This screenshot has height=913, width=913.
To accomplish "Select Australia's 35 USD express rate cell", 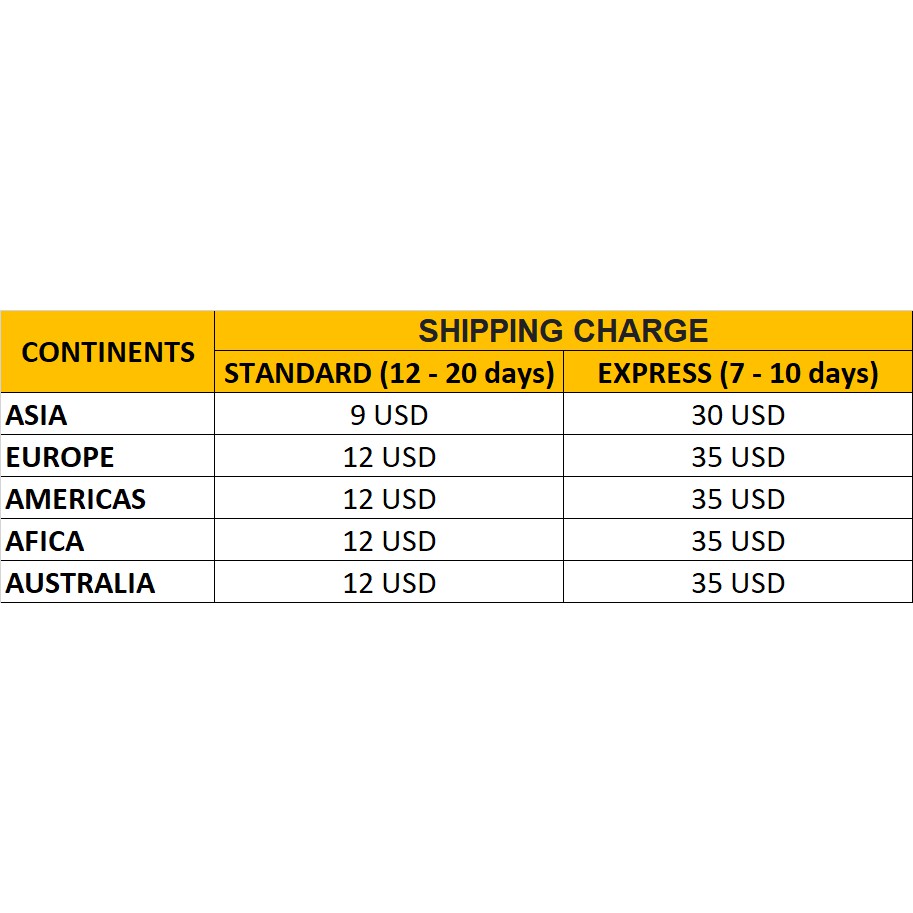I will click(x=738, y=583).
